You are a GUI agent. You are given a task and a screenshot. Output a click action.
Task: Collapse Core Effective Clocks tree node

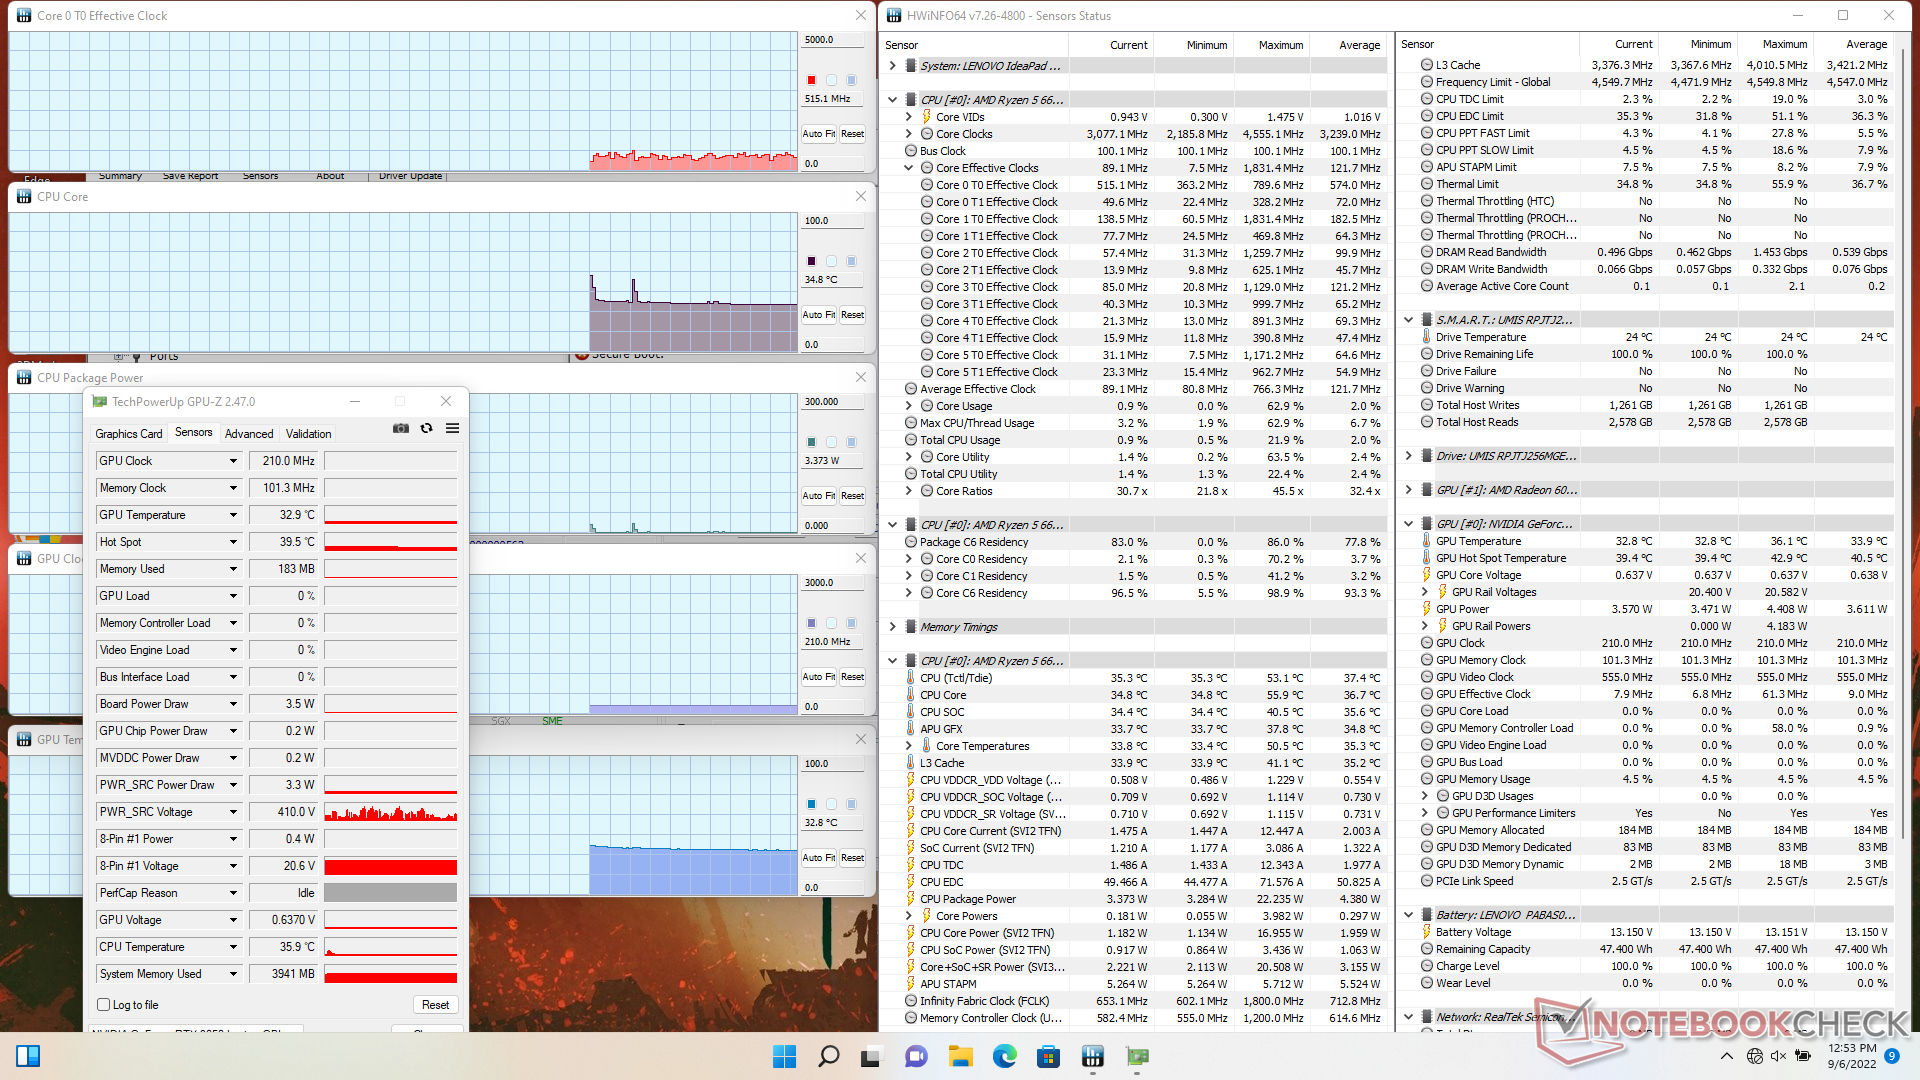point(908,168)
